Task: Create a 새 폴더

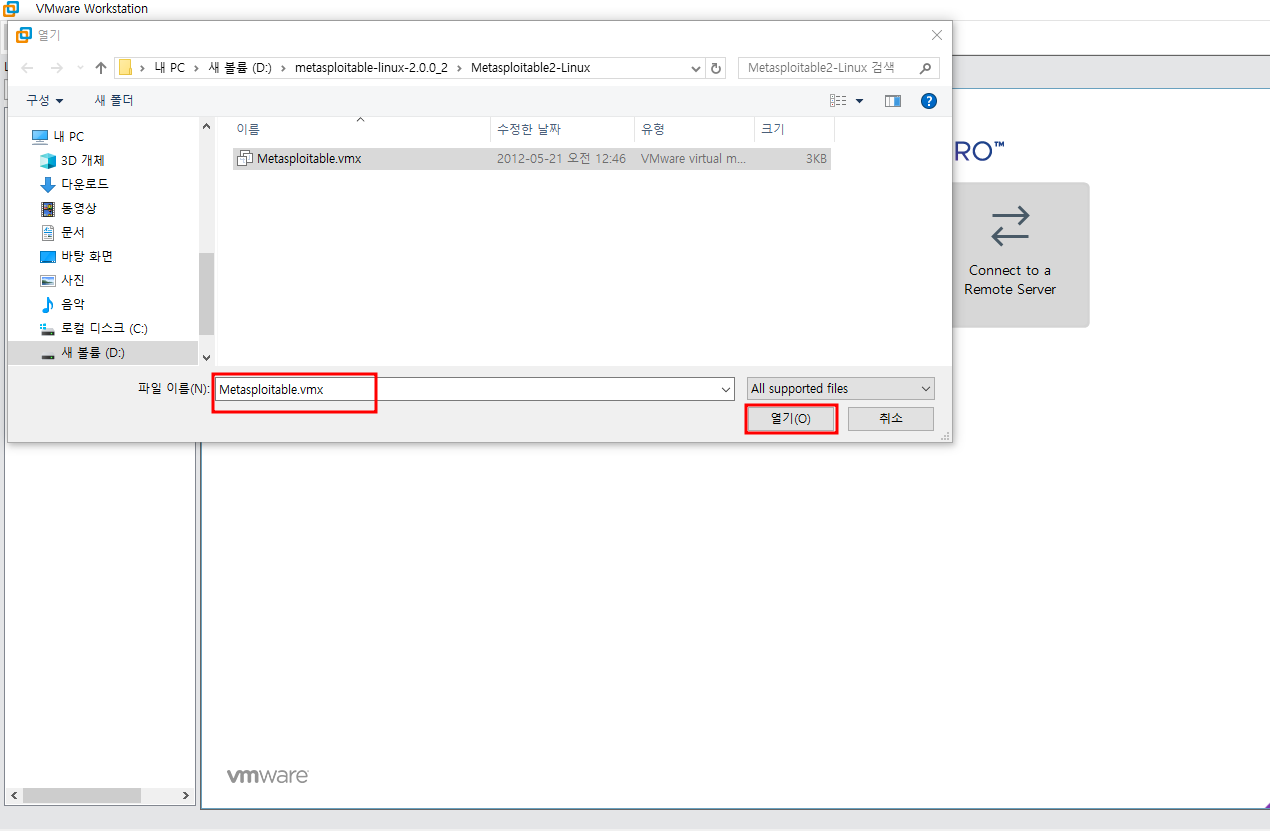Action: point(114,101)
